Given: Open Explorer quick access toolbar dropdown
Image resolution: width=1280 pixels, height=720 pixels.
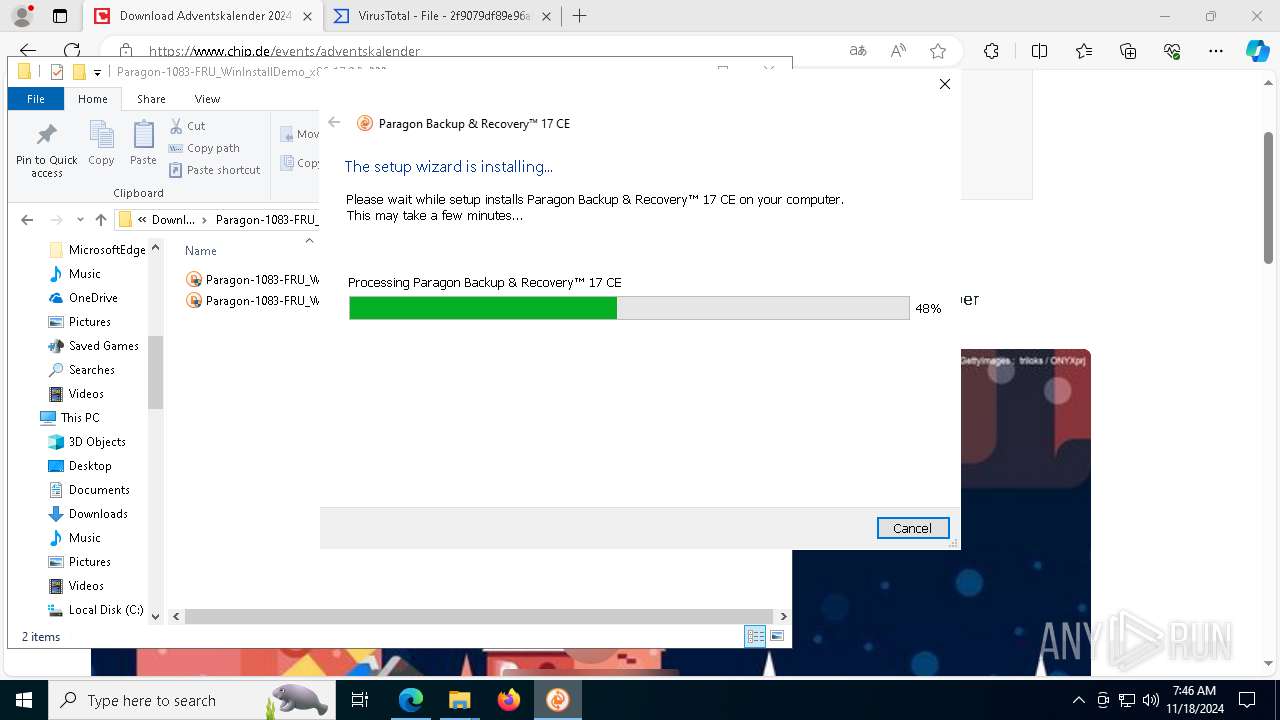Looking at the screenshot, I should click(97, 72).
